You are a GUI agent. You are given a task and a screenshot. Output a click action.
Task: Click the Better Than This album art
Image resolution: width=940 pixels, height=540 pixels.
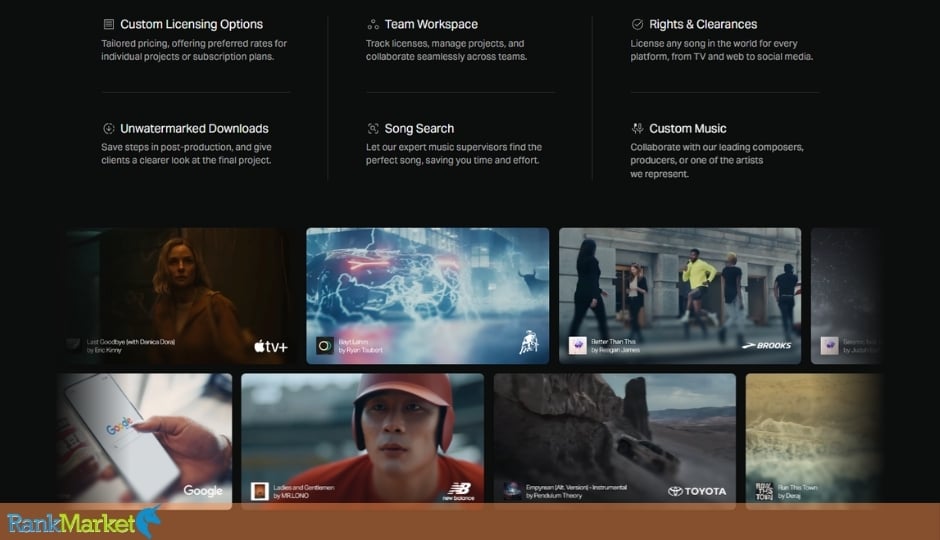pos(577,346)
